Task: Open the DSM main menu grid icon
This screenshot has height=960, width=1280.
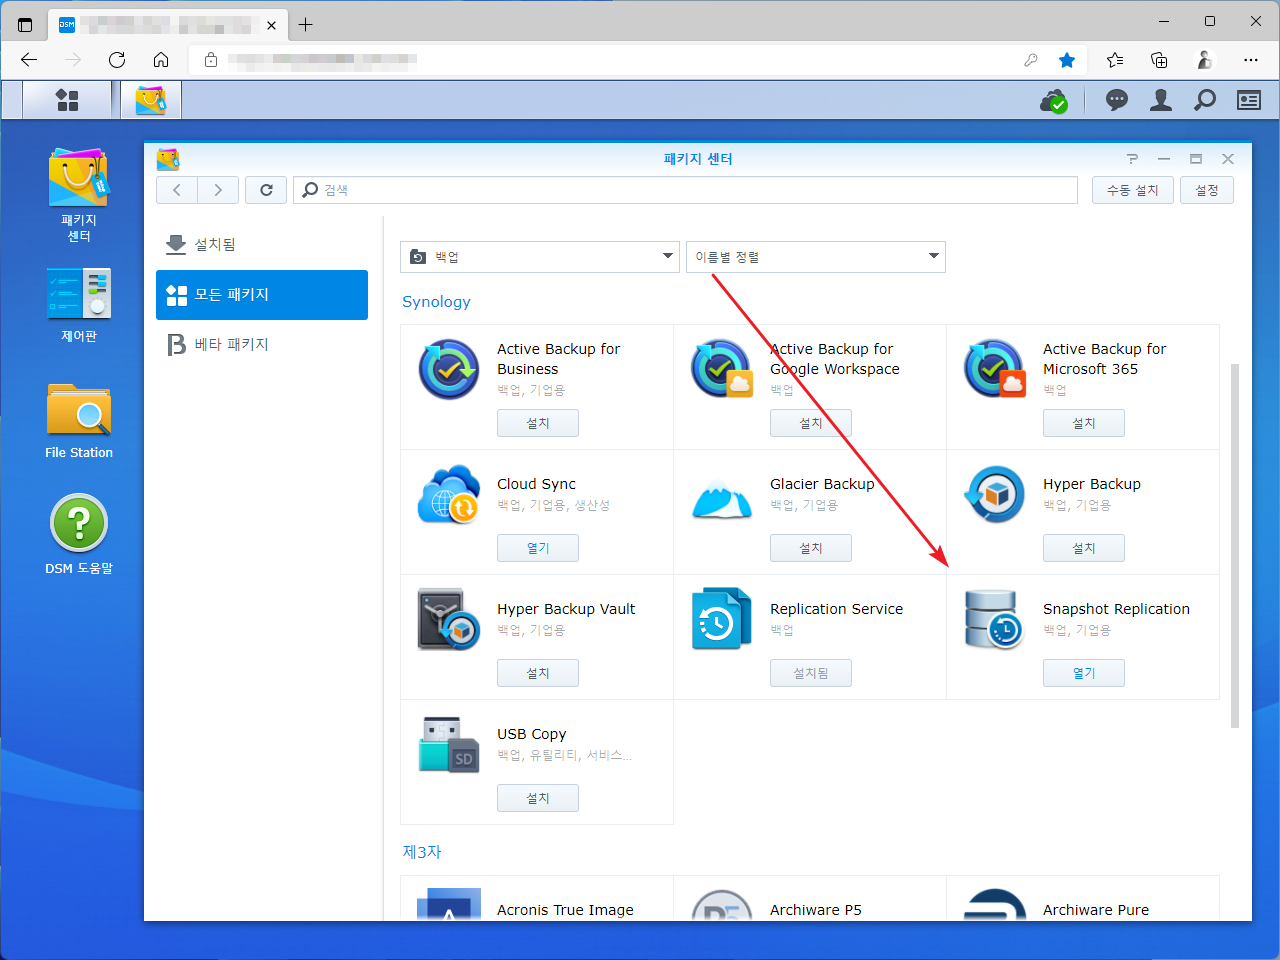Action: pyautogui.click(x=67, y=100)
